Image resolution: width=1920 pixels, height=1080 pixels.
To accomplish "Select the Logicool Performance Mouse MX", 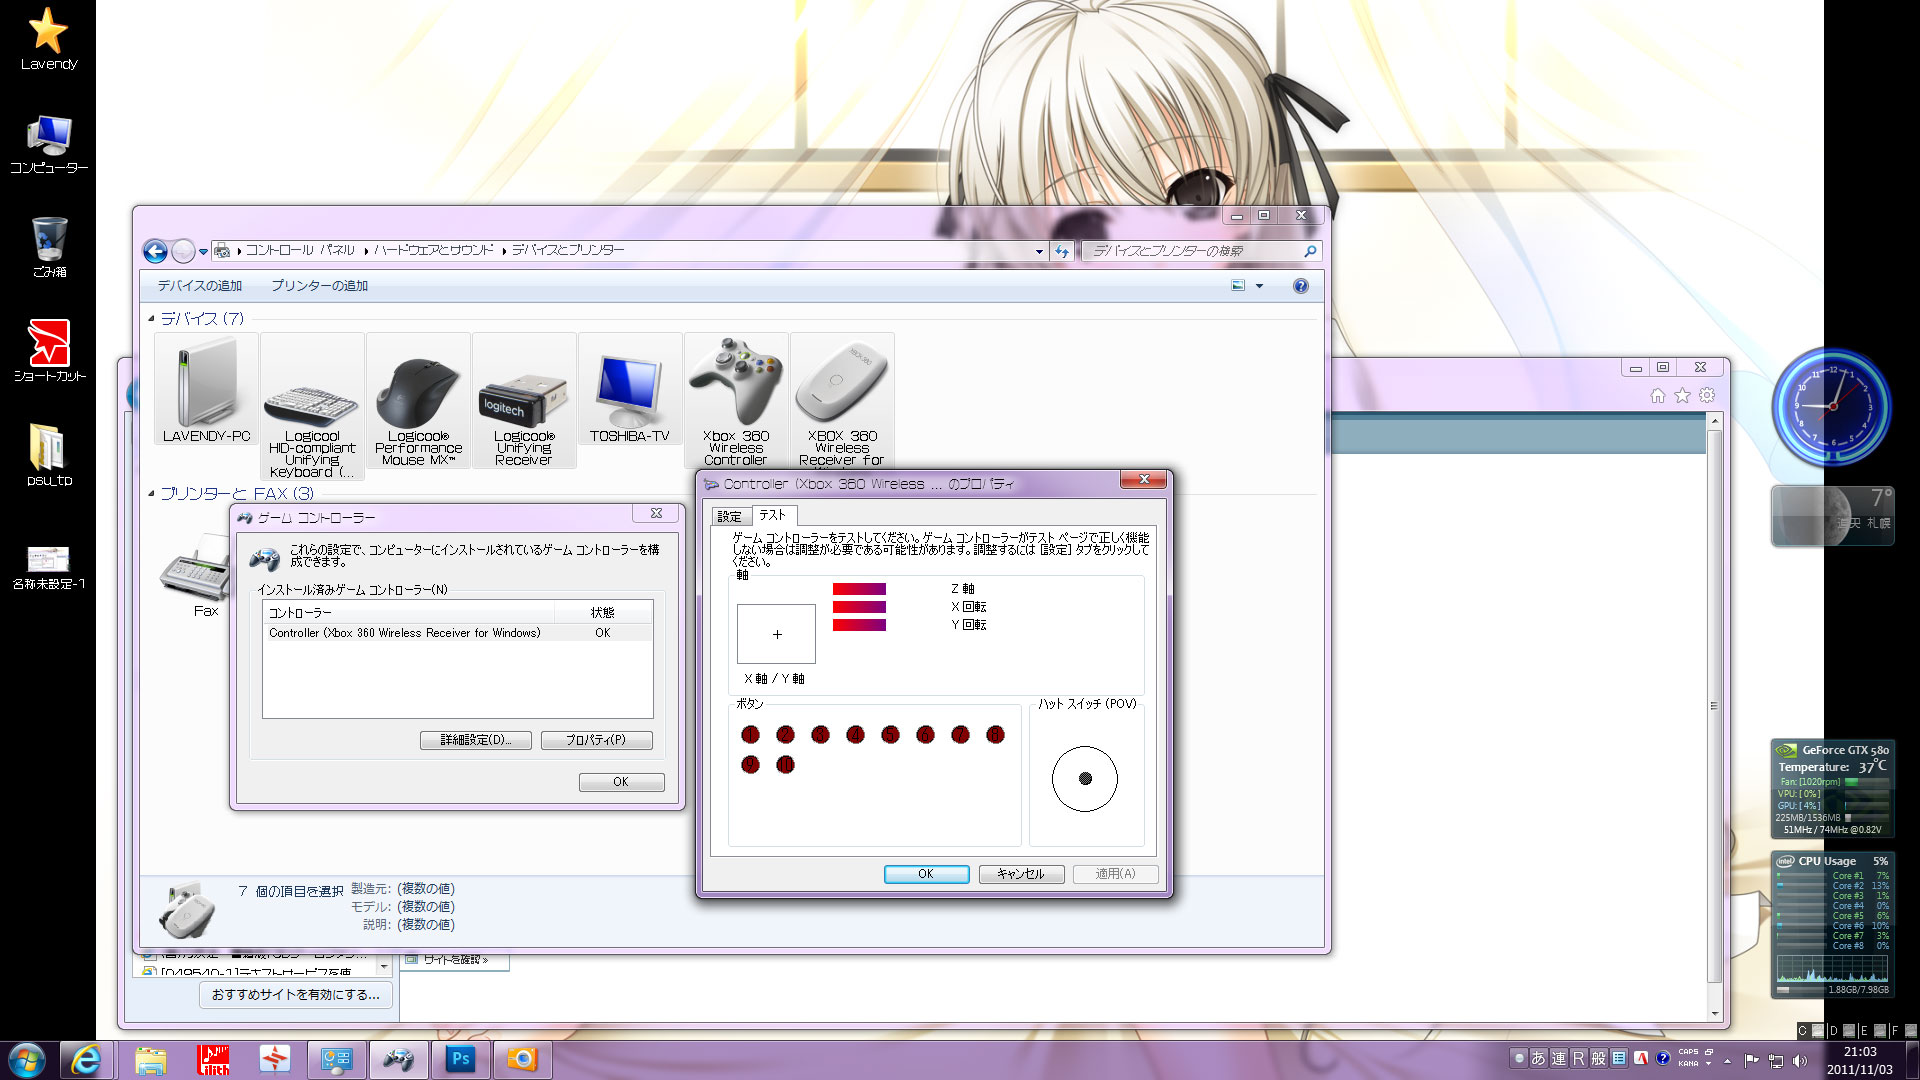I will 418,400.
